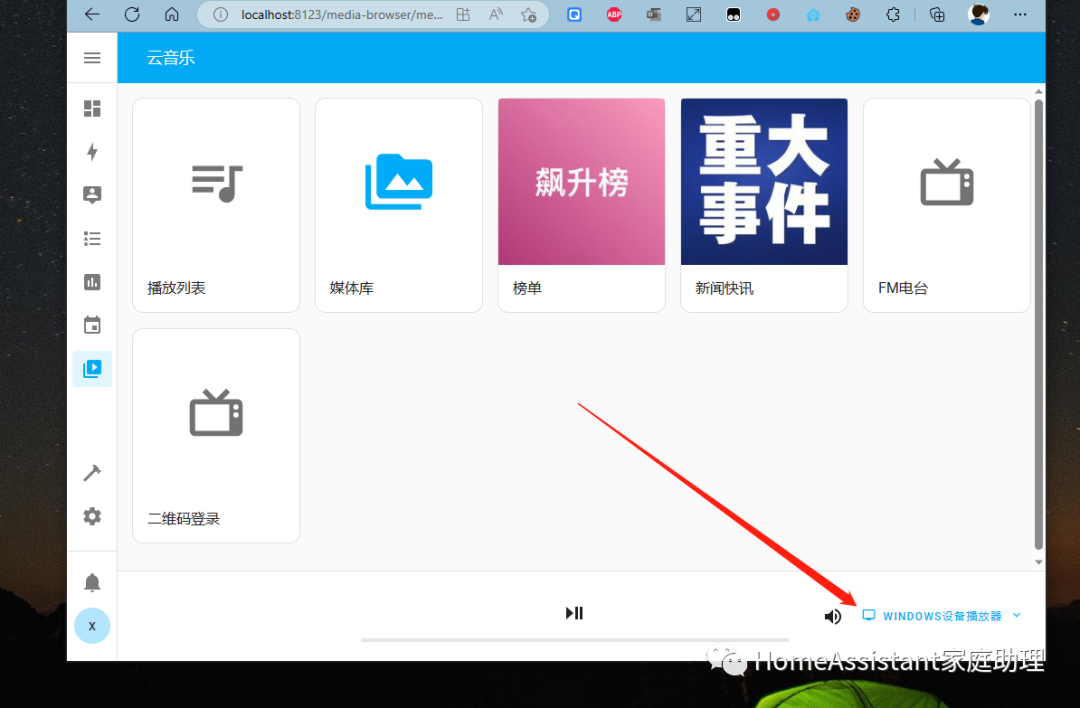Open the browser profile avatar
The height and width of the screenshot is (708, 1080).
click(x=979, y=14)
